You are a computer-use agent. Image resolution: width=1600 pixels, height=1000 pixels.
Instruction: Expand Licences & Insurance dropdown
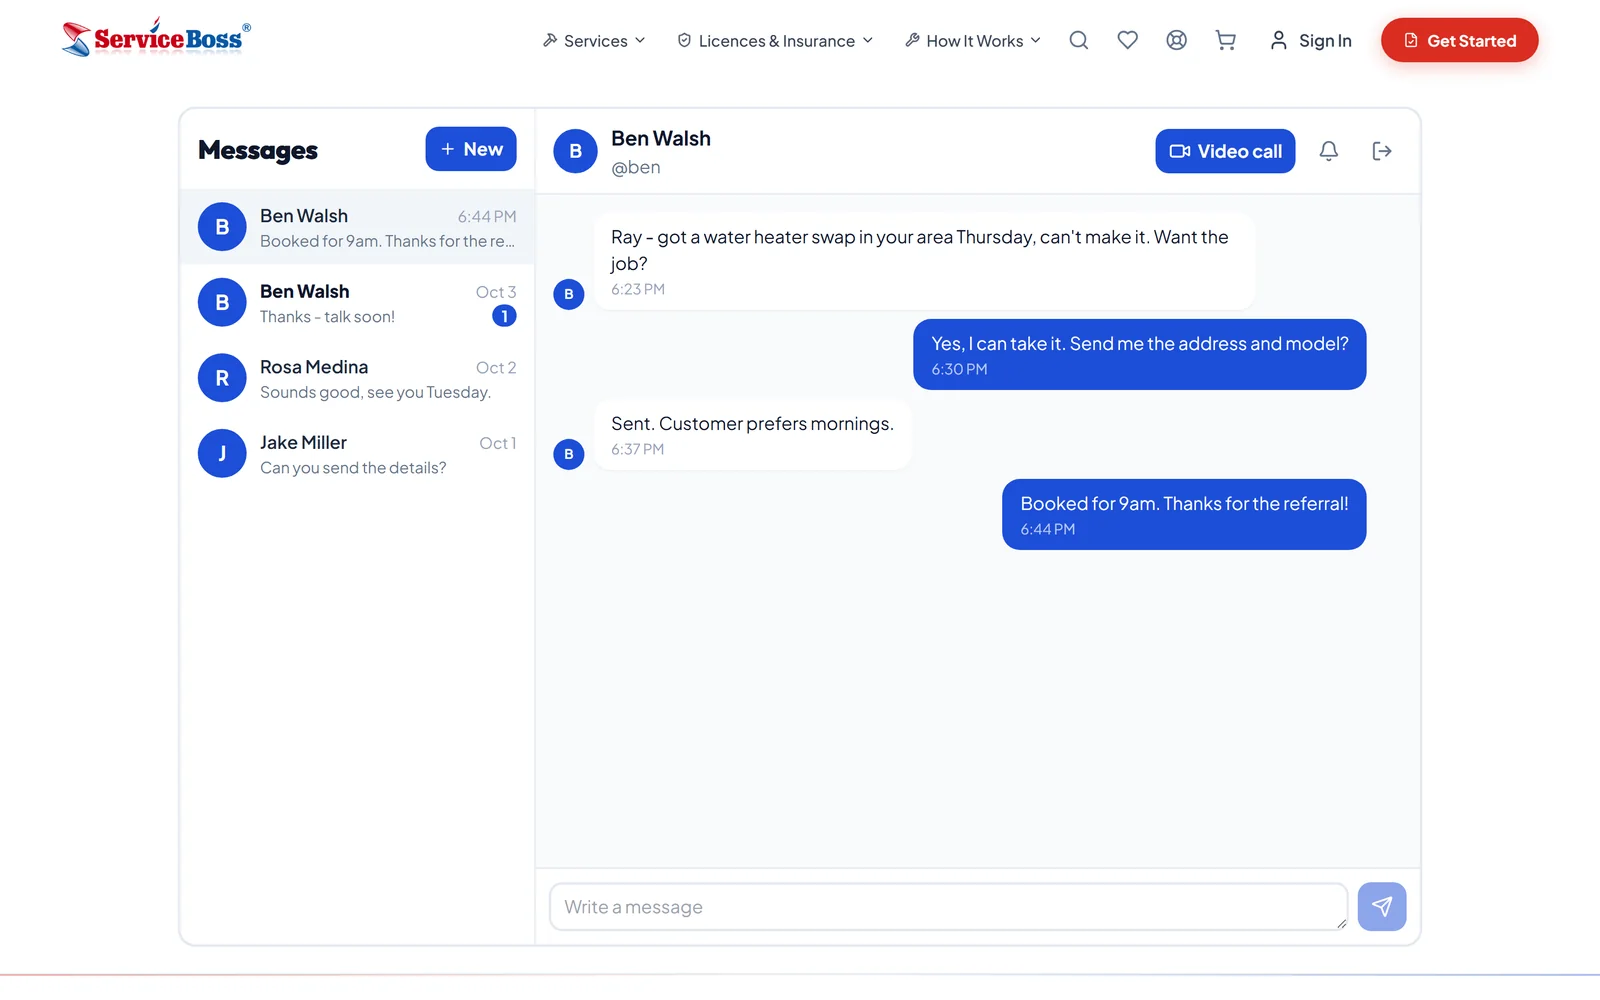click(775, 41)
